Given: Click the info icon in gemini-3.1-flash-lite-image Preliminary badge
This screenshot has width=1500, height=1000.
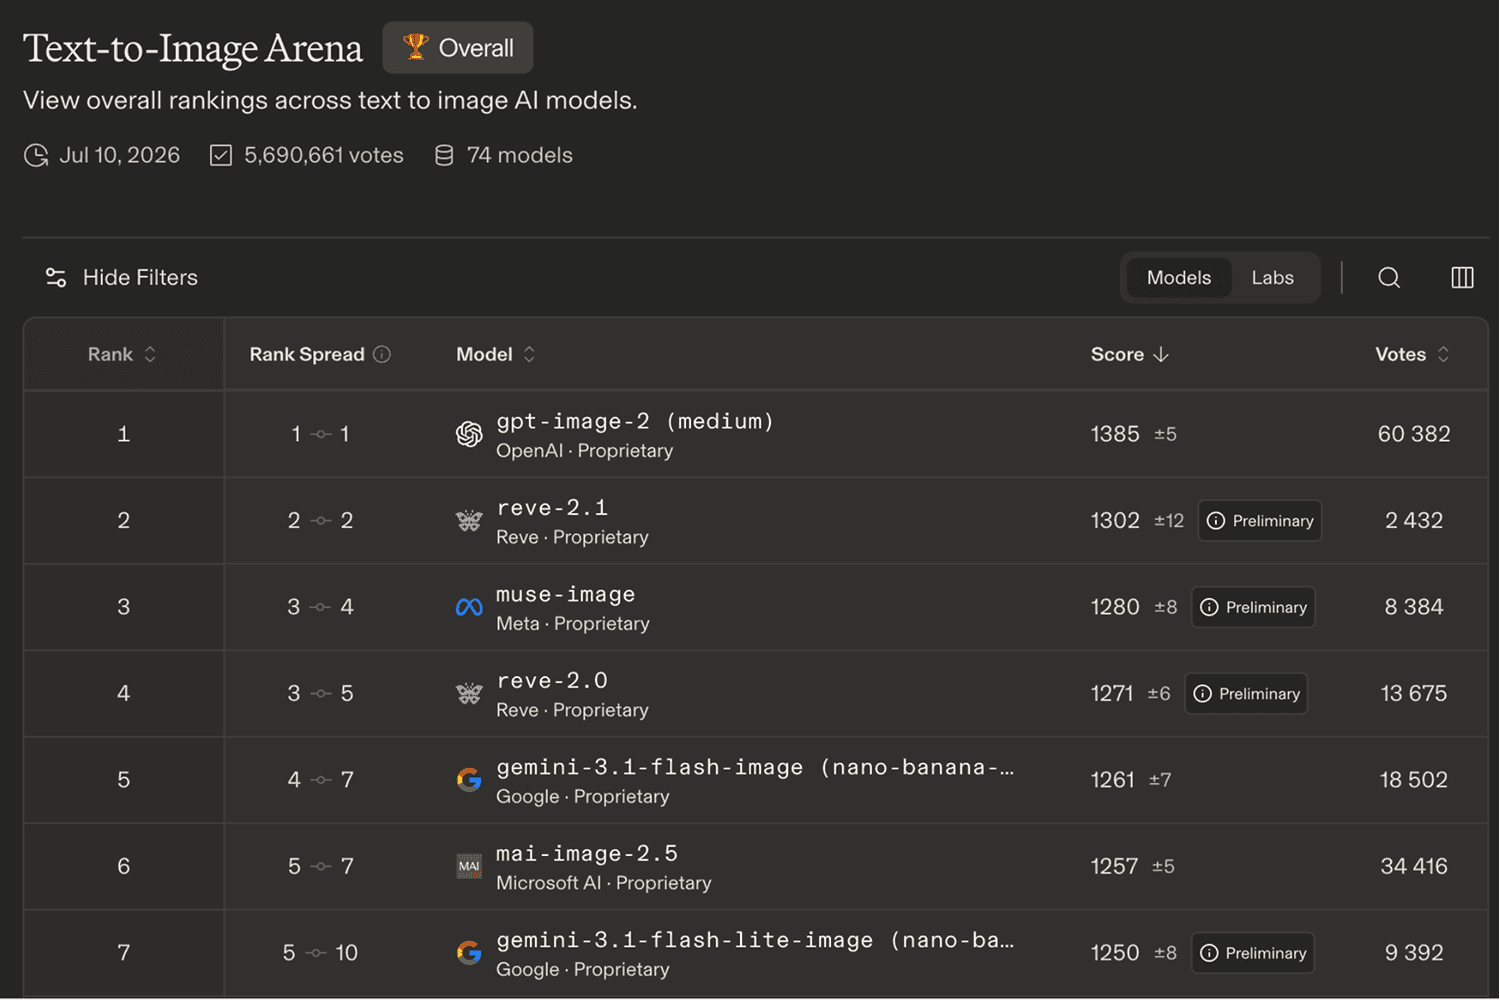Looking at the screenshot, I should (x=1209, y=953).
